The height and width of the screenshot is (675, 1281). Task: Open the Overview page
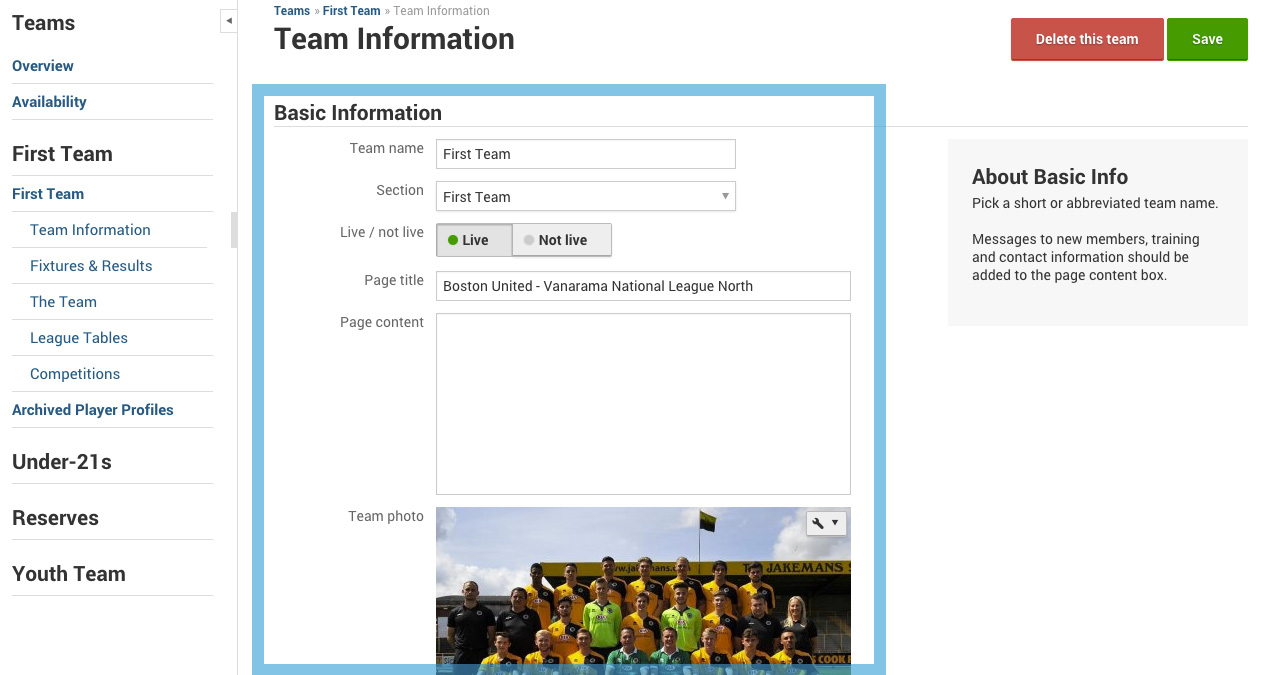tap(42, 65)
